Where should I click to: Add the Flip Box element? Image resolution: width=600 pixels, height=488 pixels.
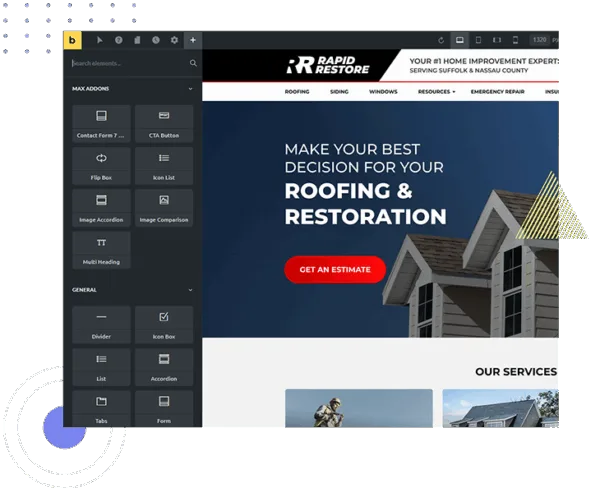(x=101, y=166)
